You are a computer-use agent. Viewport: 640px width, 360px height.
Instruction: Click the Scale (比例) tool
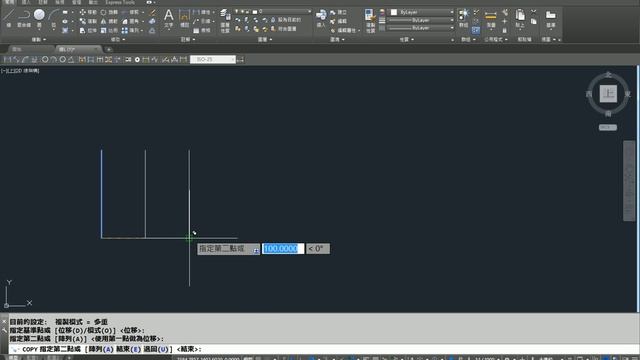(x=109, y=30)
